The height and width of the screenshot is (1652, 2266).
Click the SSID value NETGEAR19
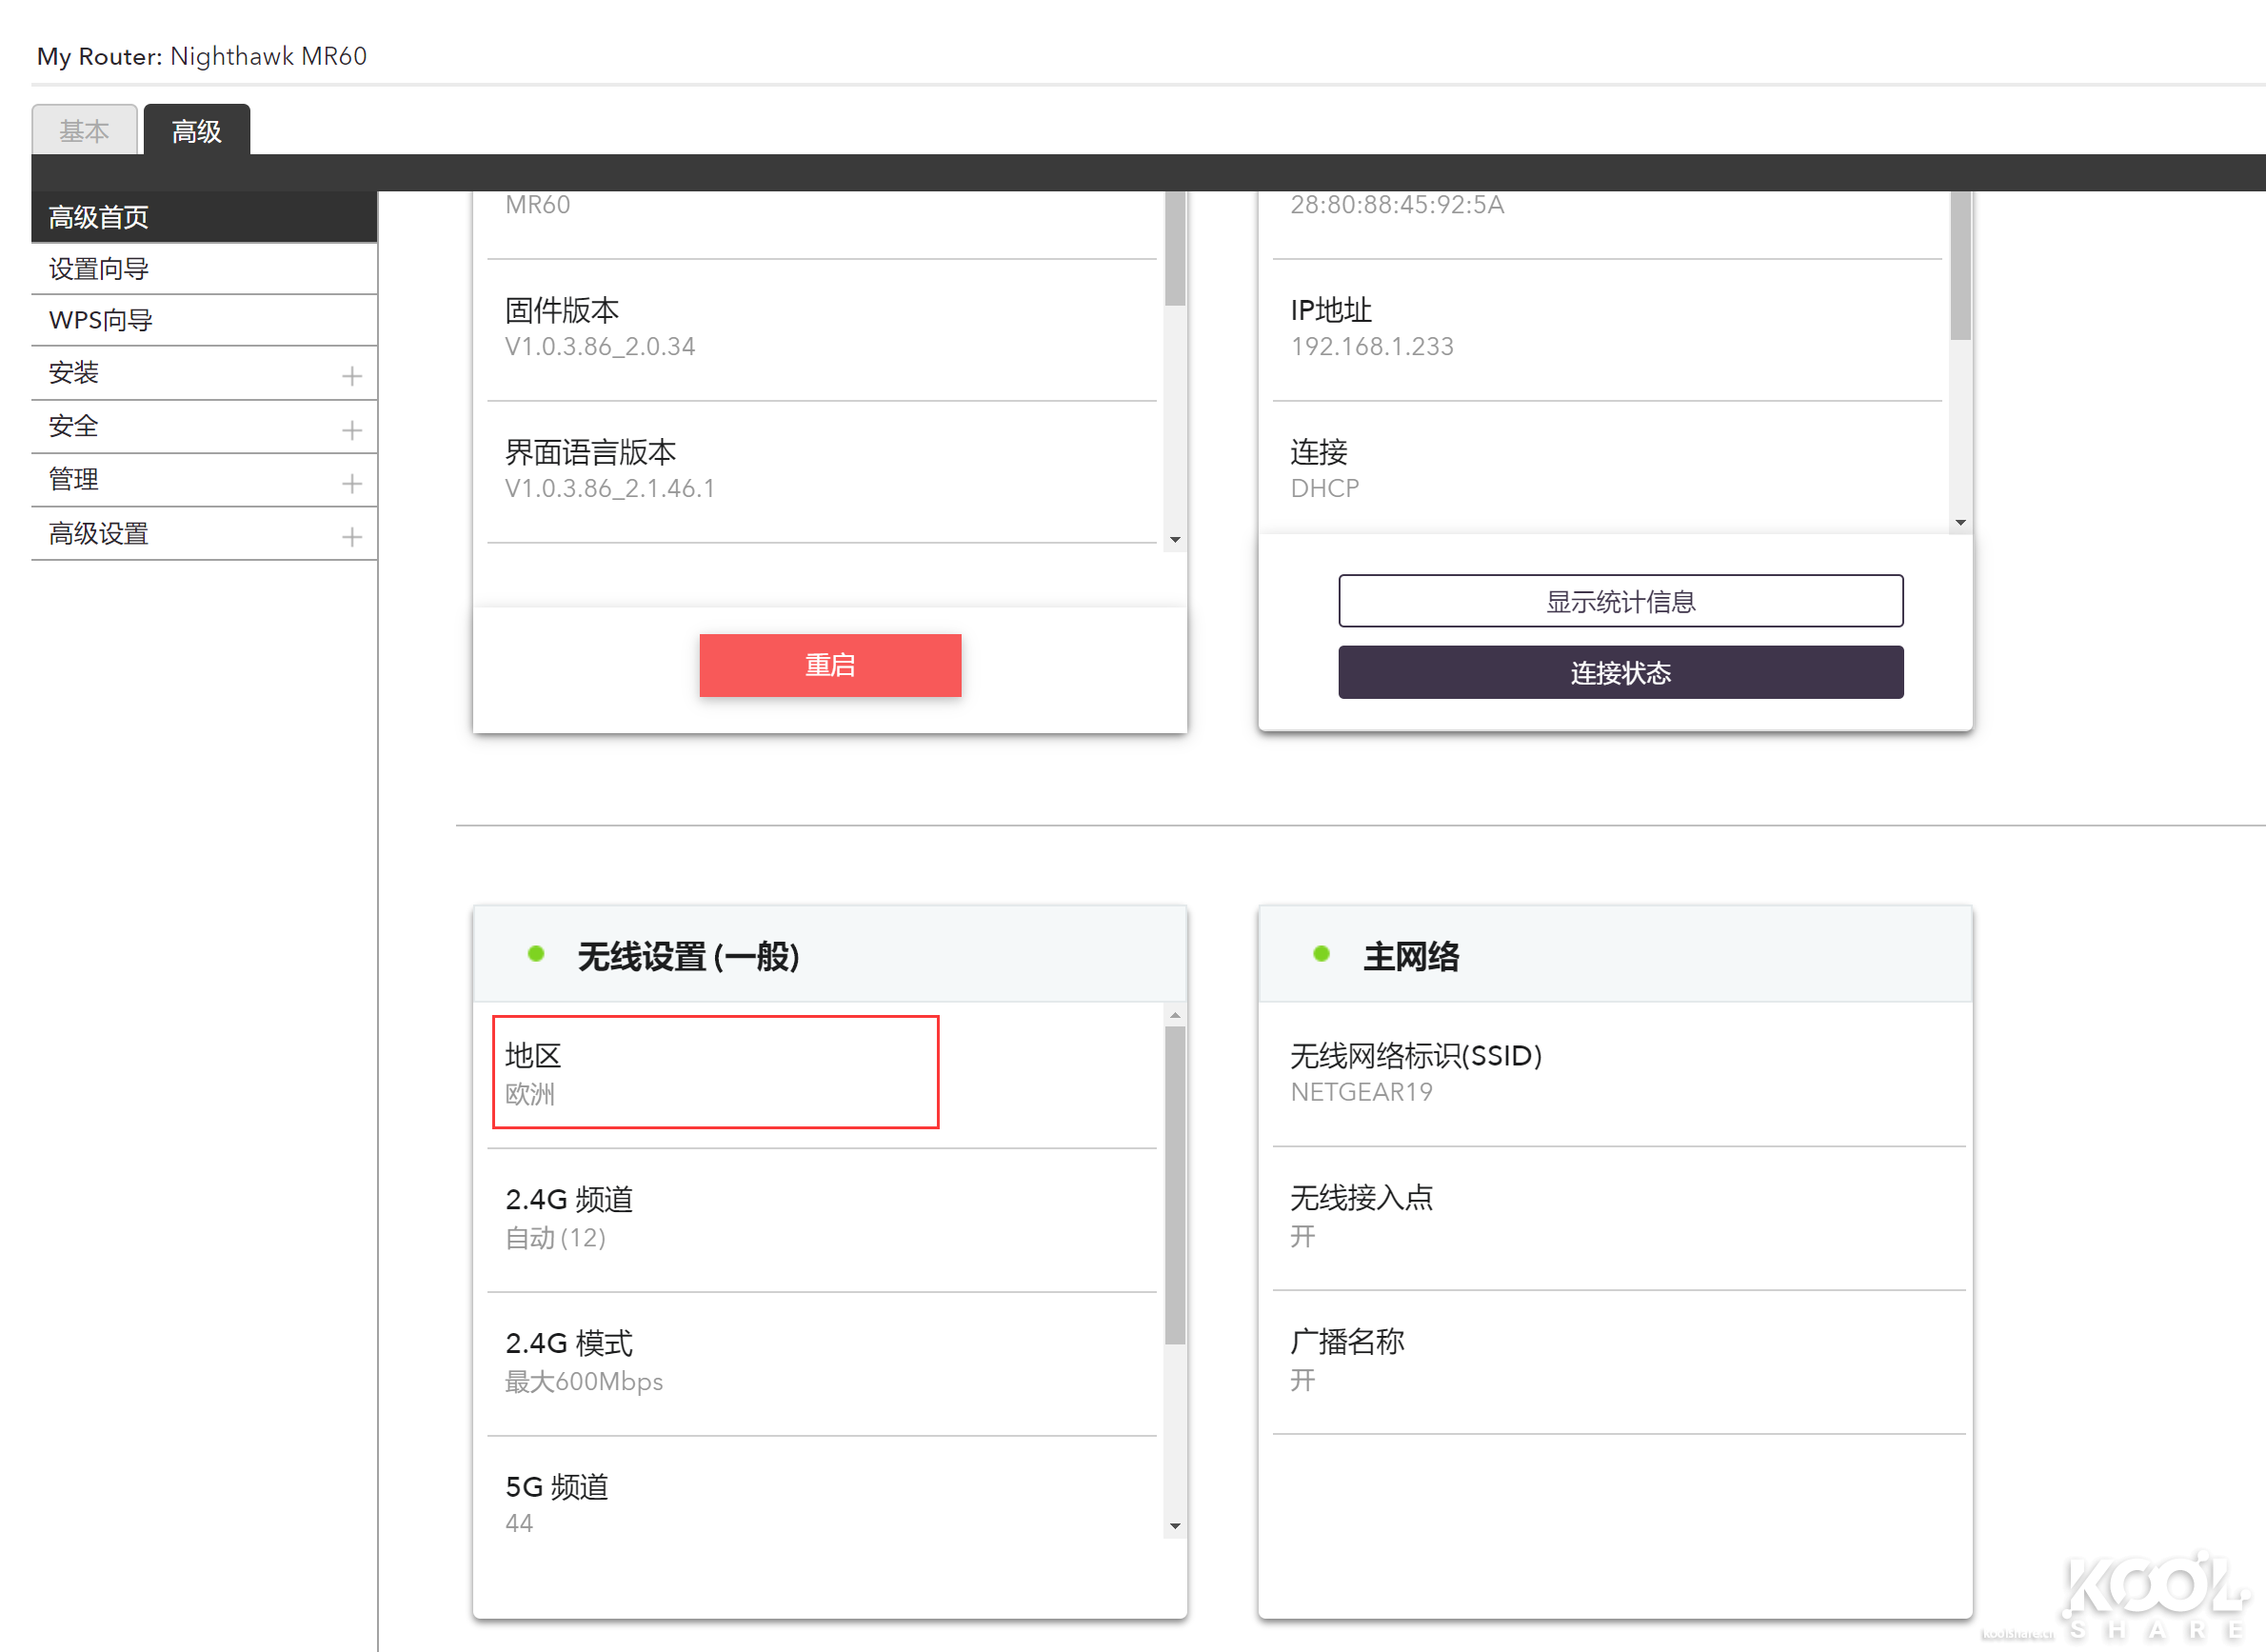point(1361,1092)
